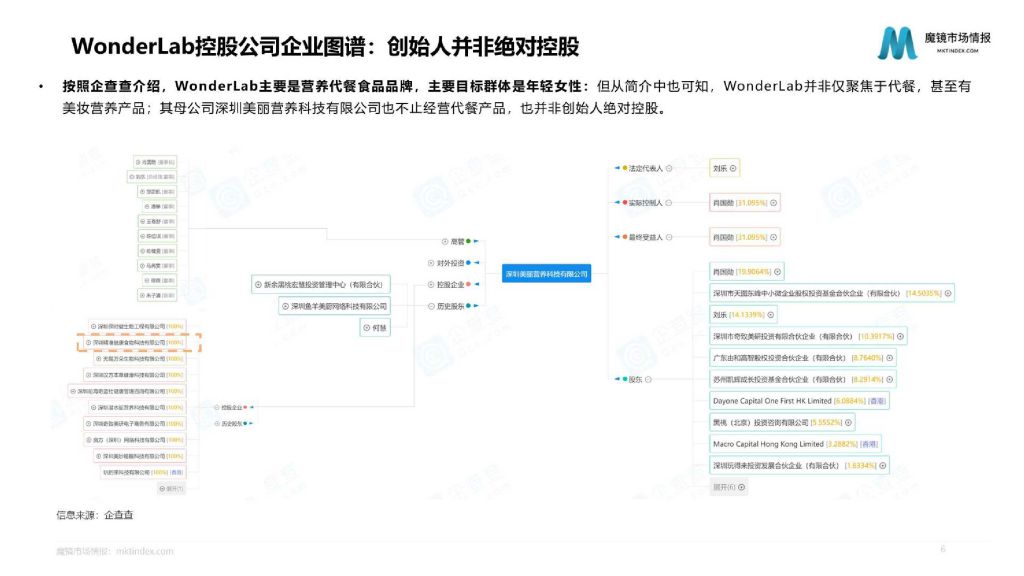Click the 香港 tag on the Macro Capital node
This screenshot has height=576, width=1024.
[869, 444]
